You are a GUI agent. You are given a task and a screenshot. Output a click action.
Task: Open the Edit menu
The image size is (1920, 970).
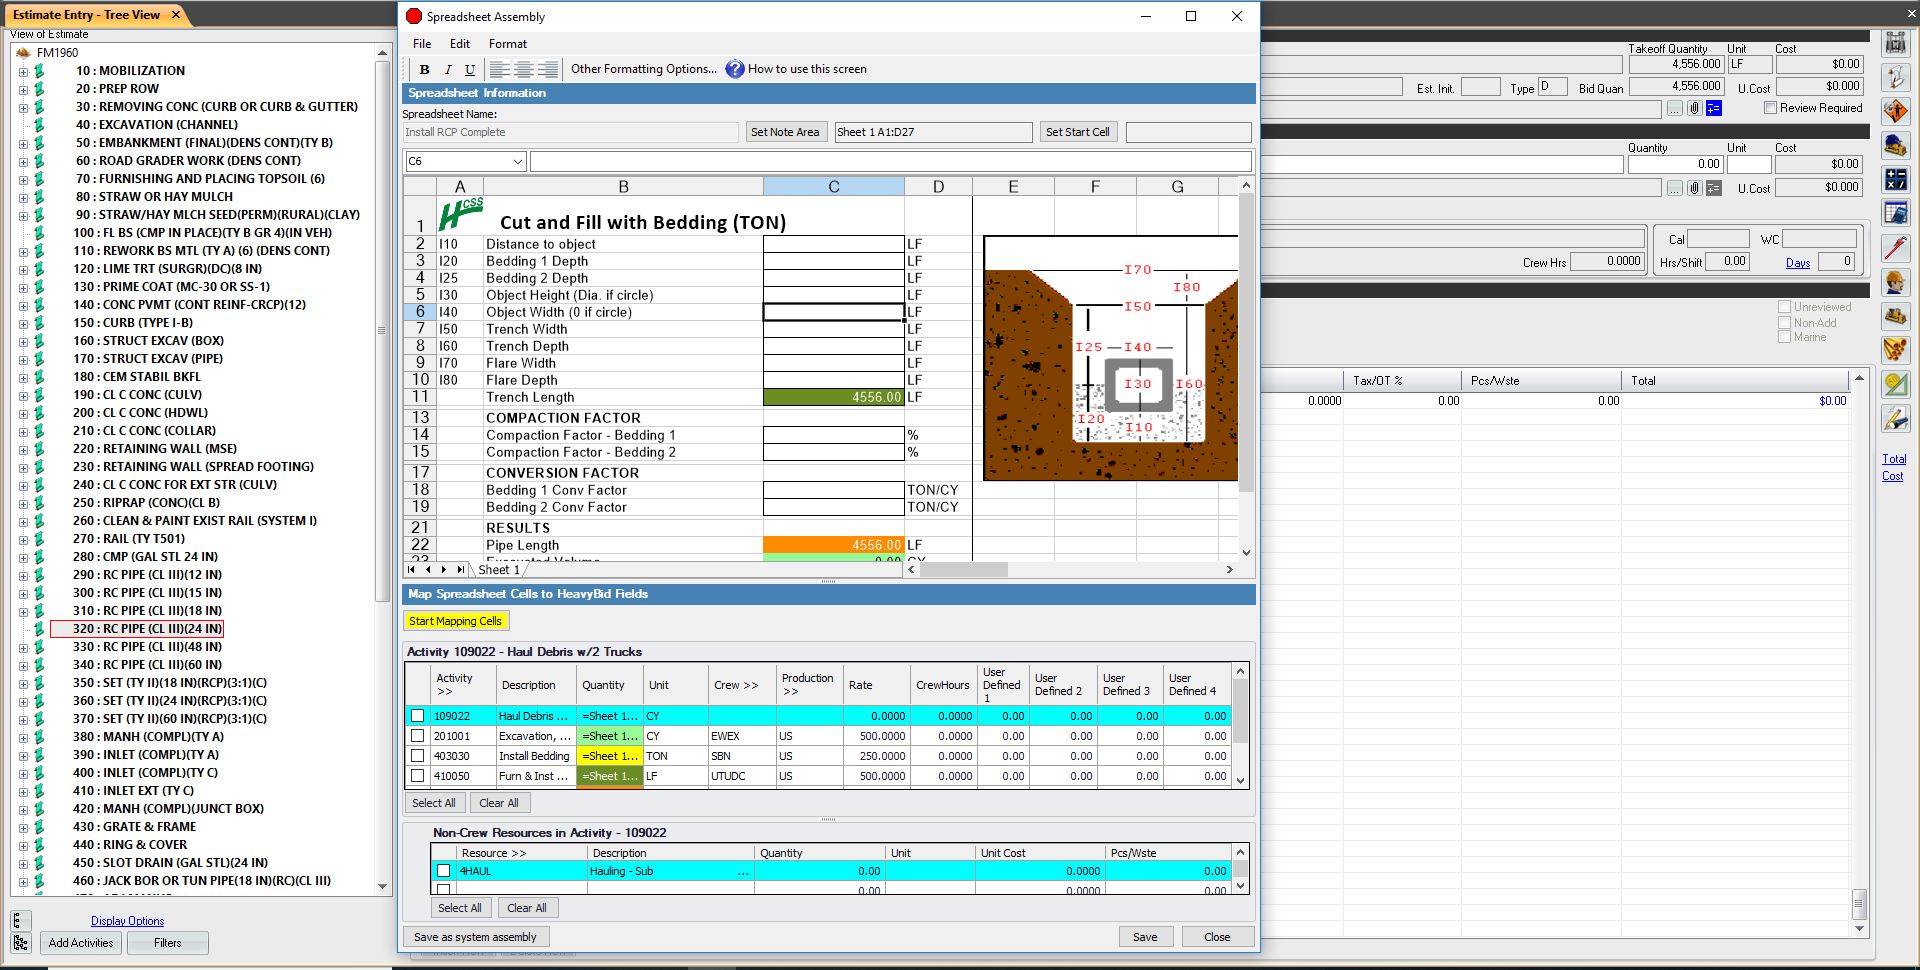(460, 44)
